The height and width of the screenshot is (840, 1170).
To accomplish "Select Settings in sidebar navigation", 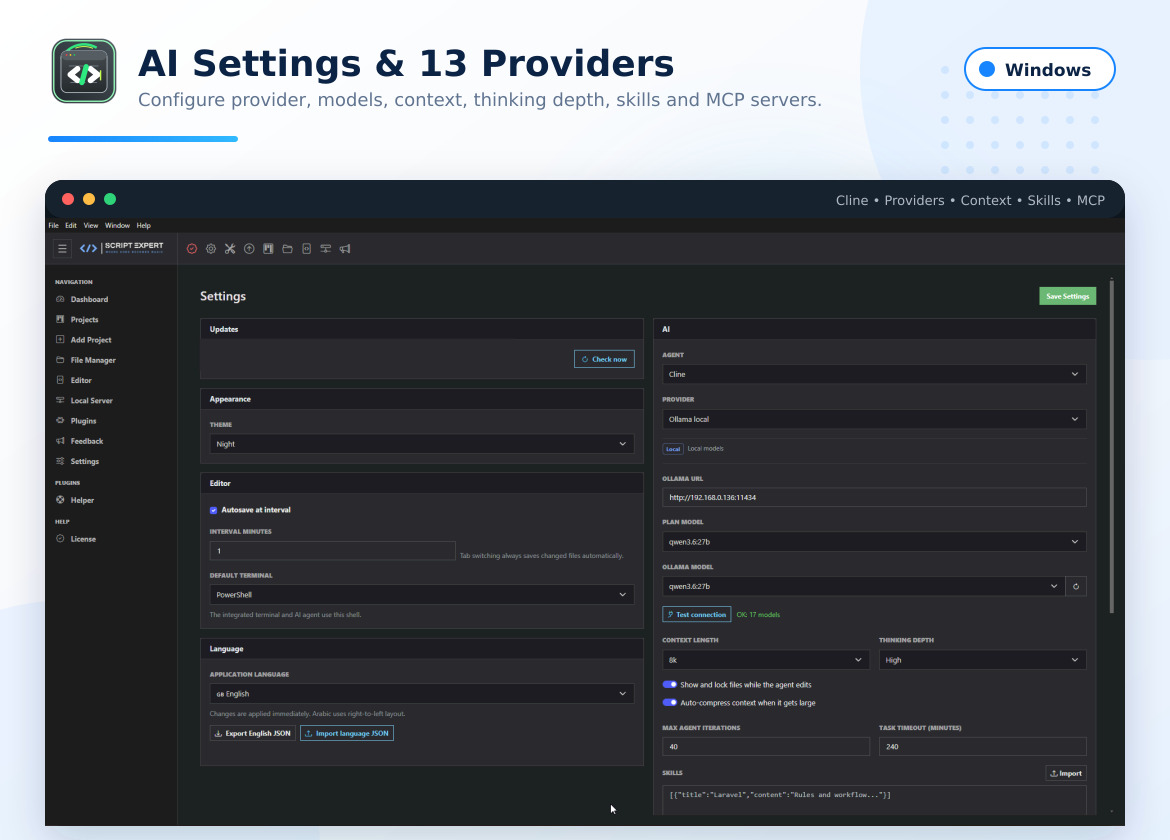I will point(84,461).
